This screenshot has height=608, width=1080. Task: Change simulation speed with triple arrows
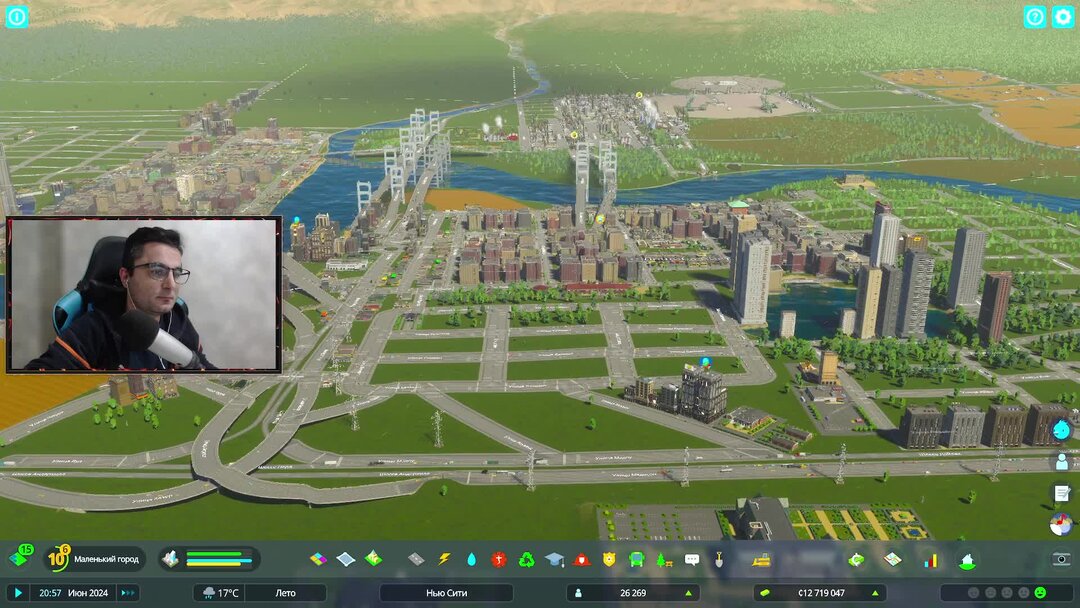tap(127, 592)
